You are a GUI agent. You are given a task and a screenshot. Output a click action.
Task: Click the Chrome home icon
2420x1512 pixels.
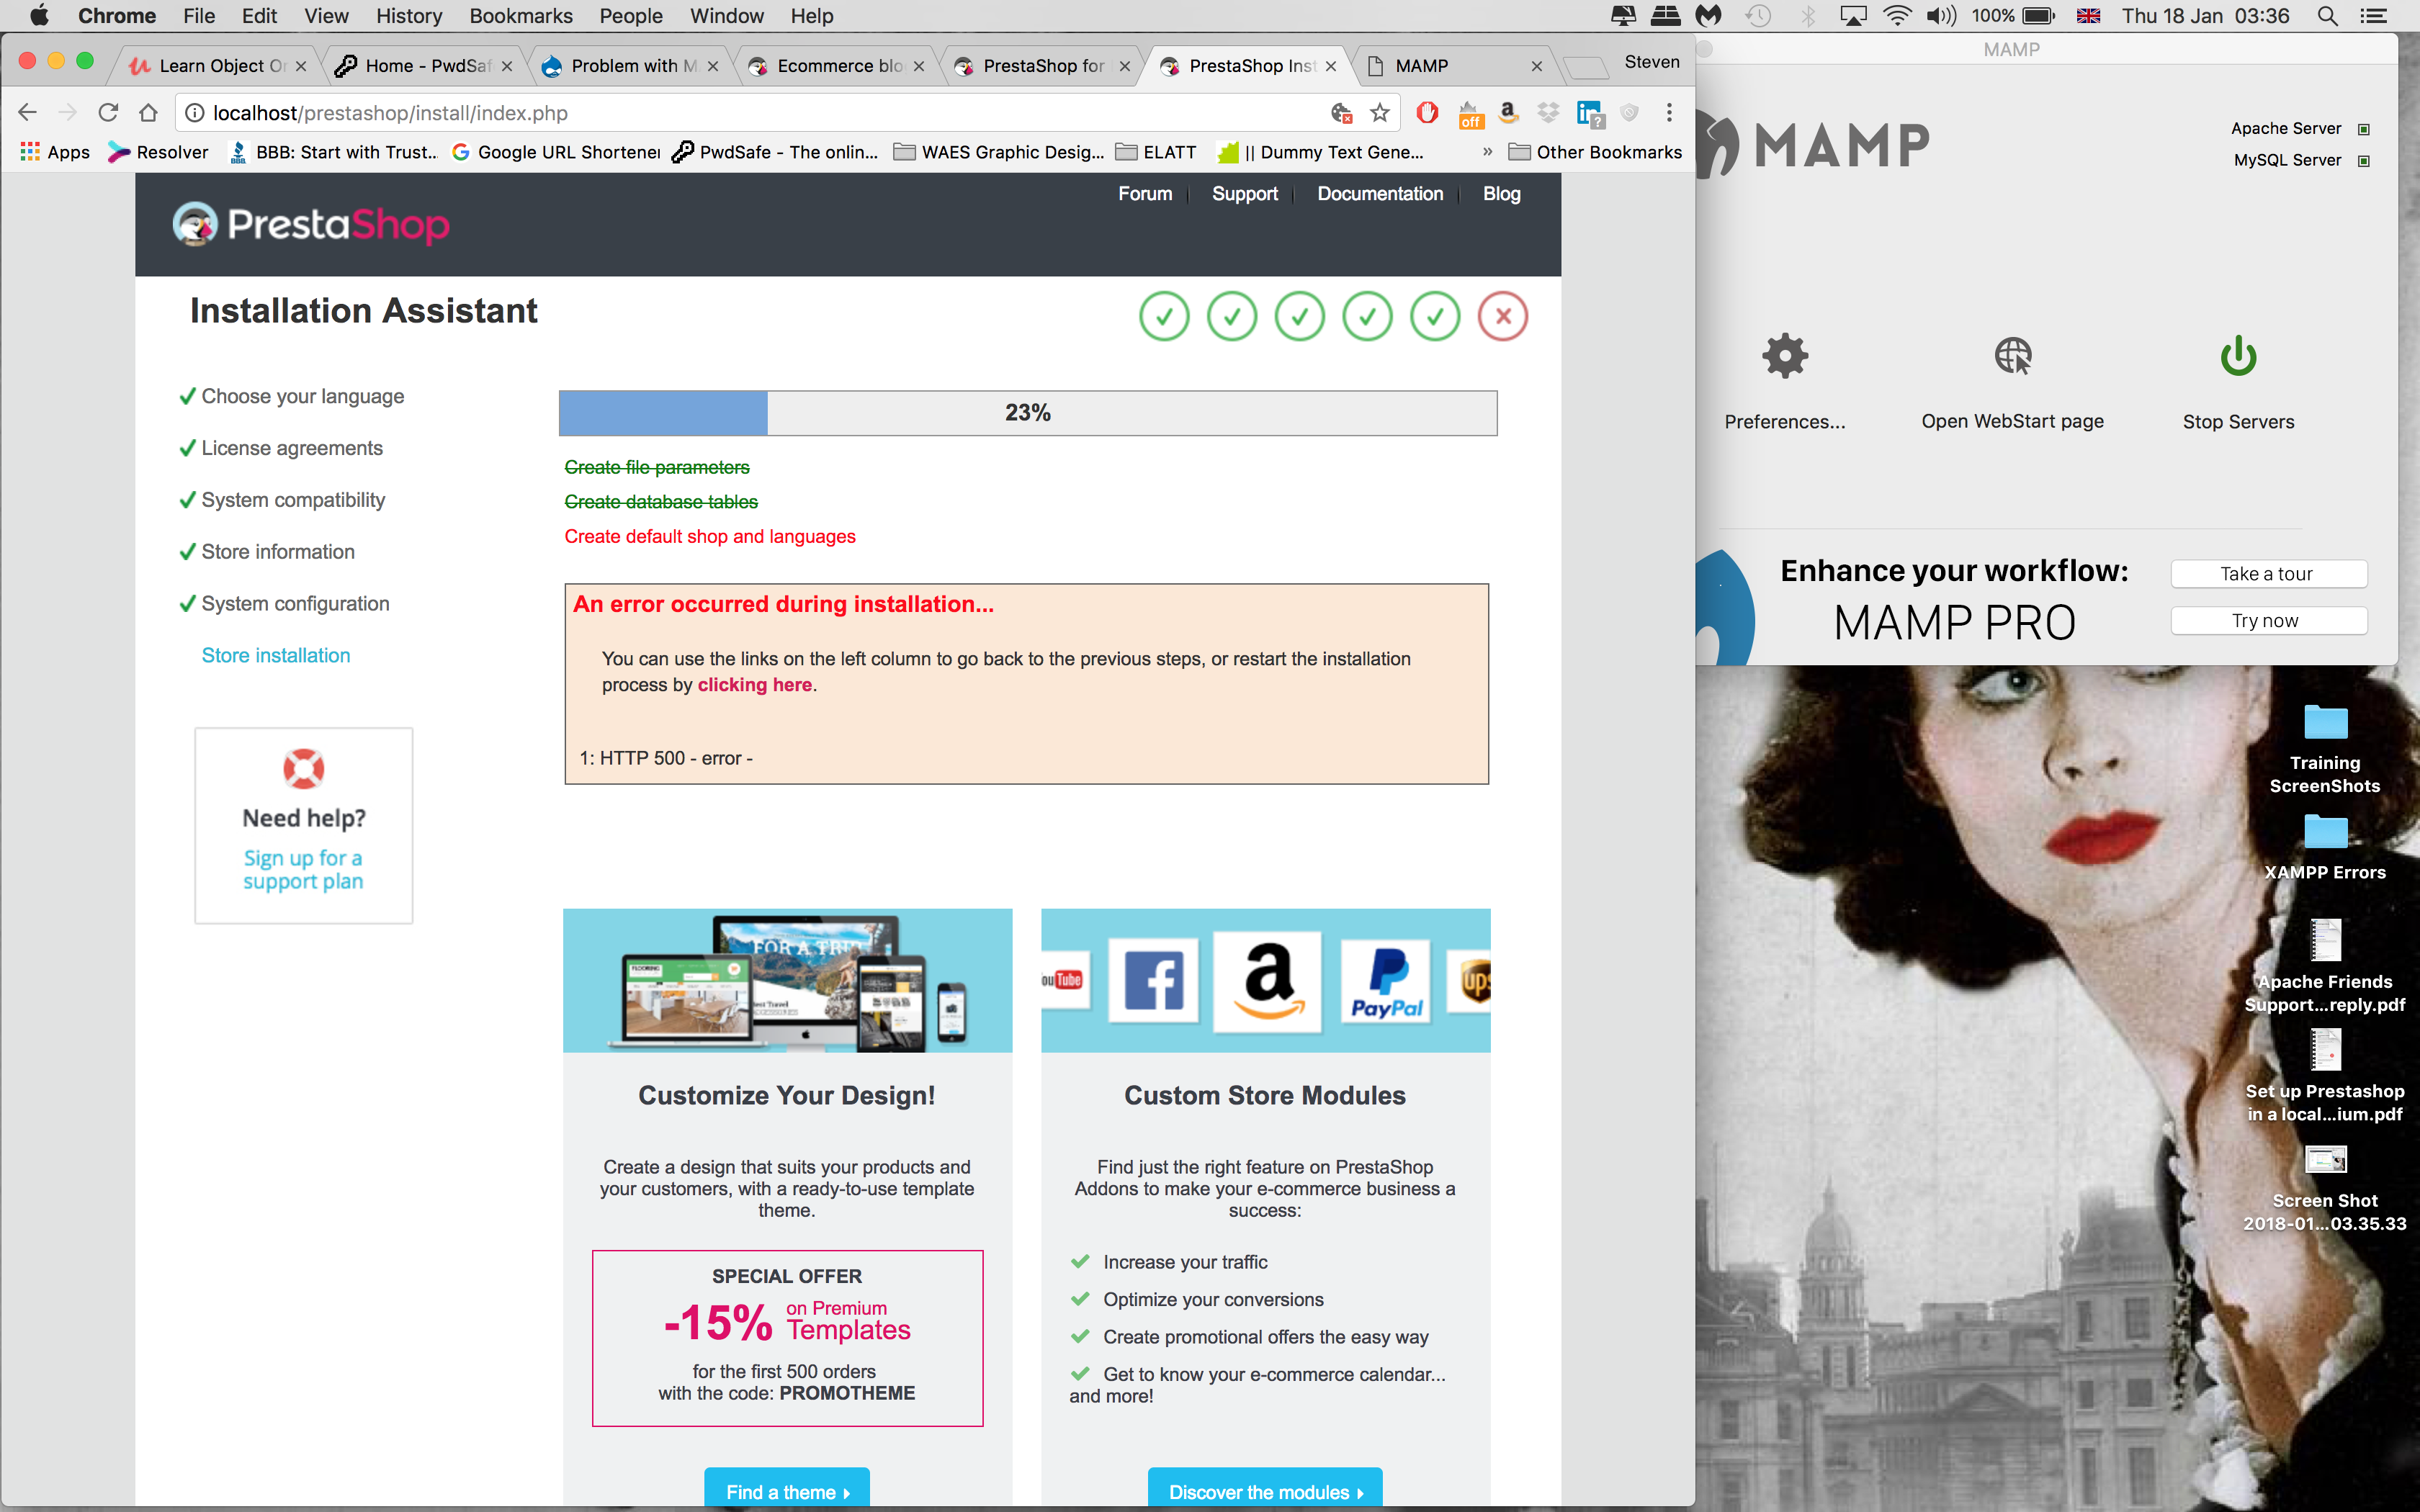tap(149, 113)
